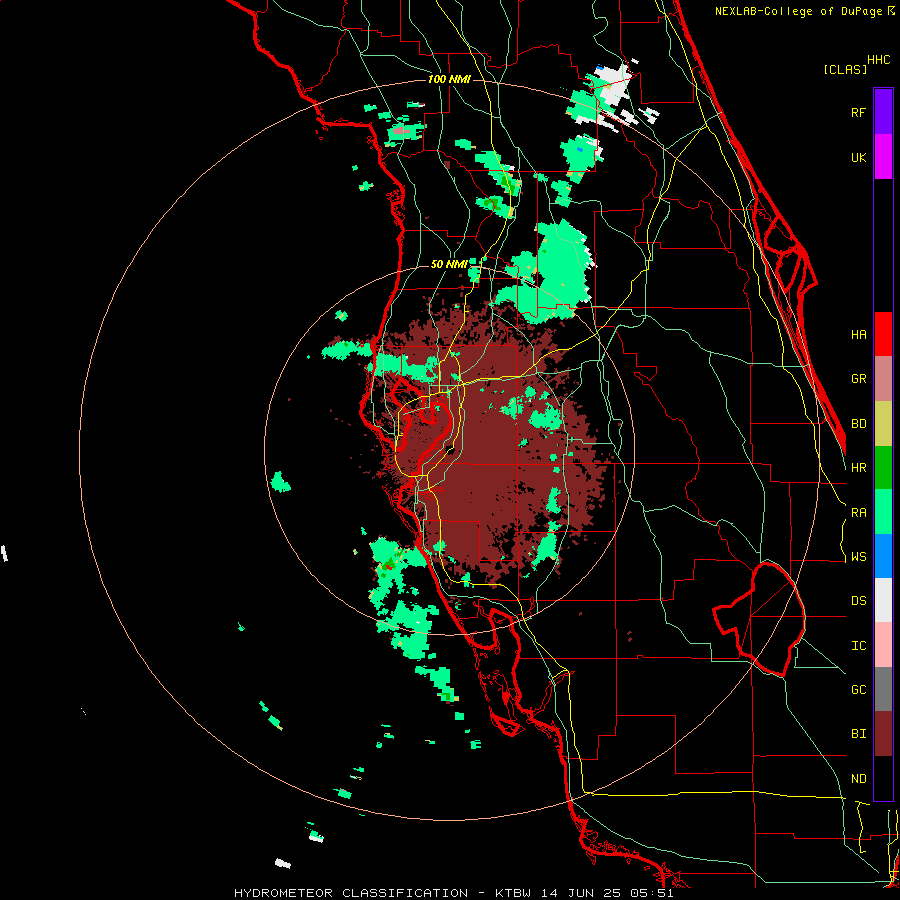Click the purple RF legend color swatch
The width and height of the screenshot is (900, 900).
pos(883,112)
